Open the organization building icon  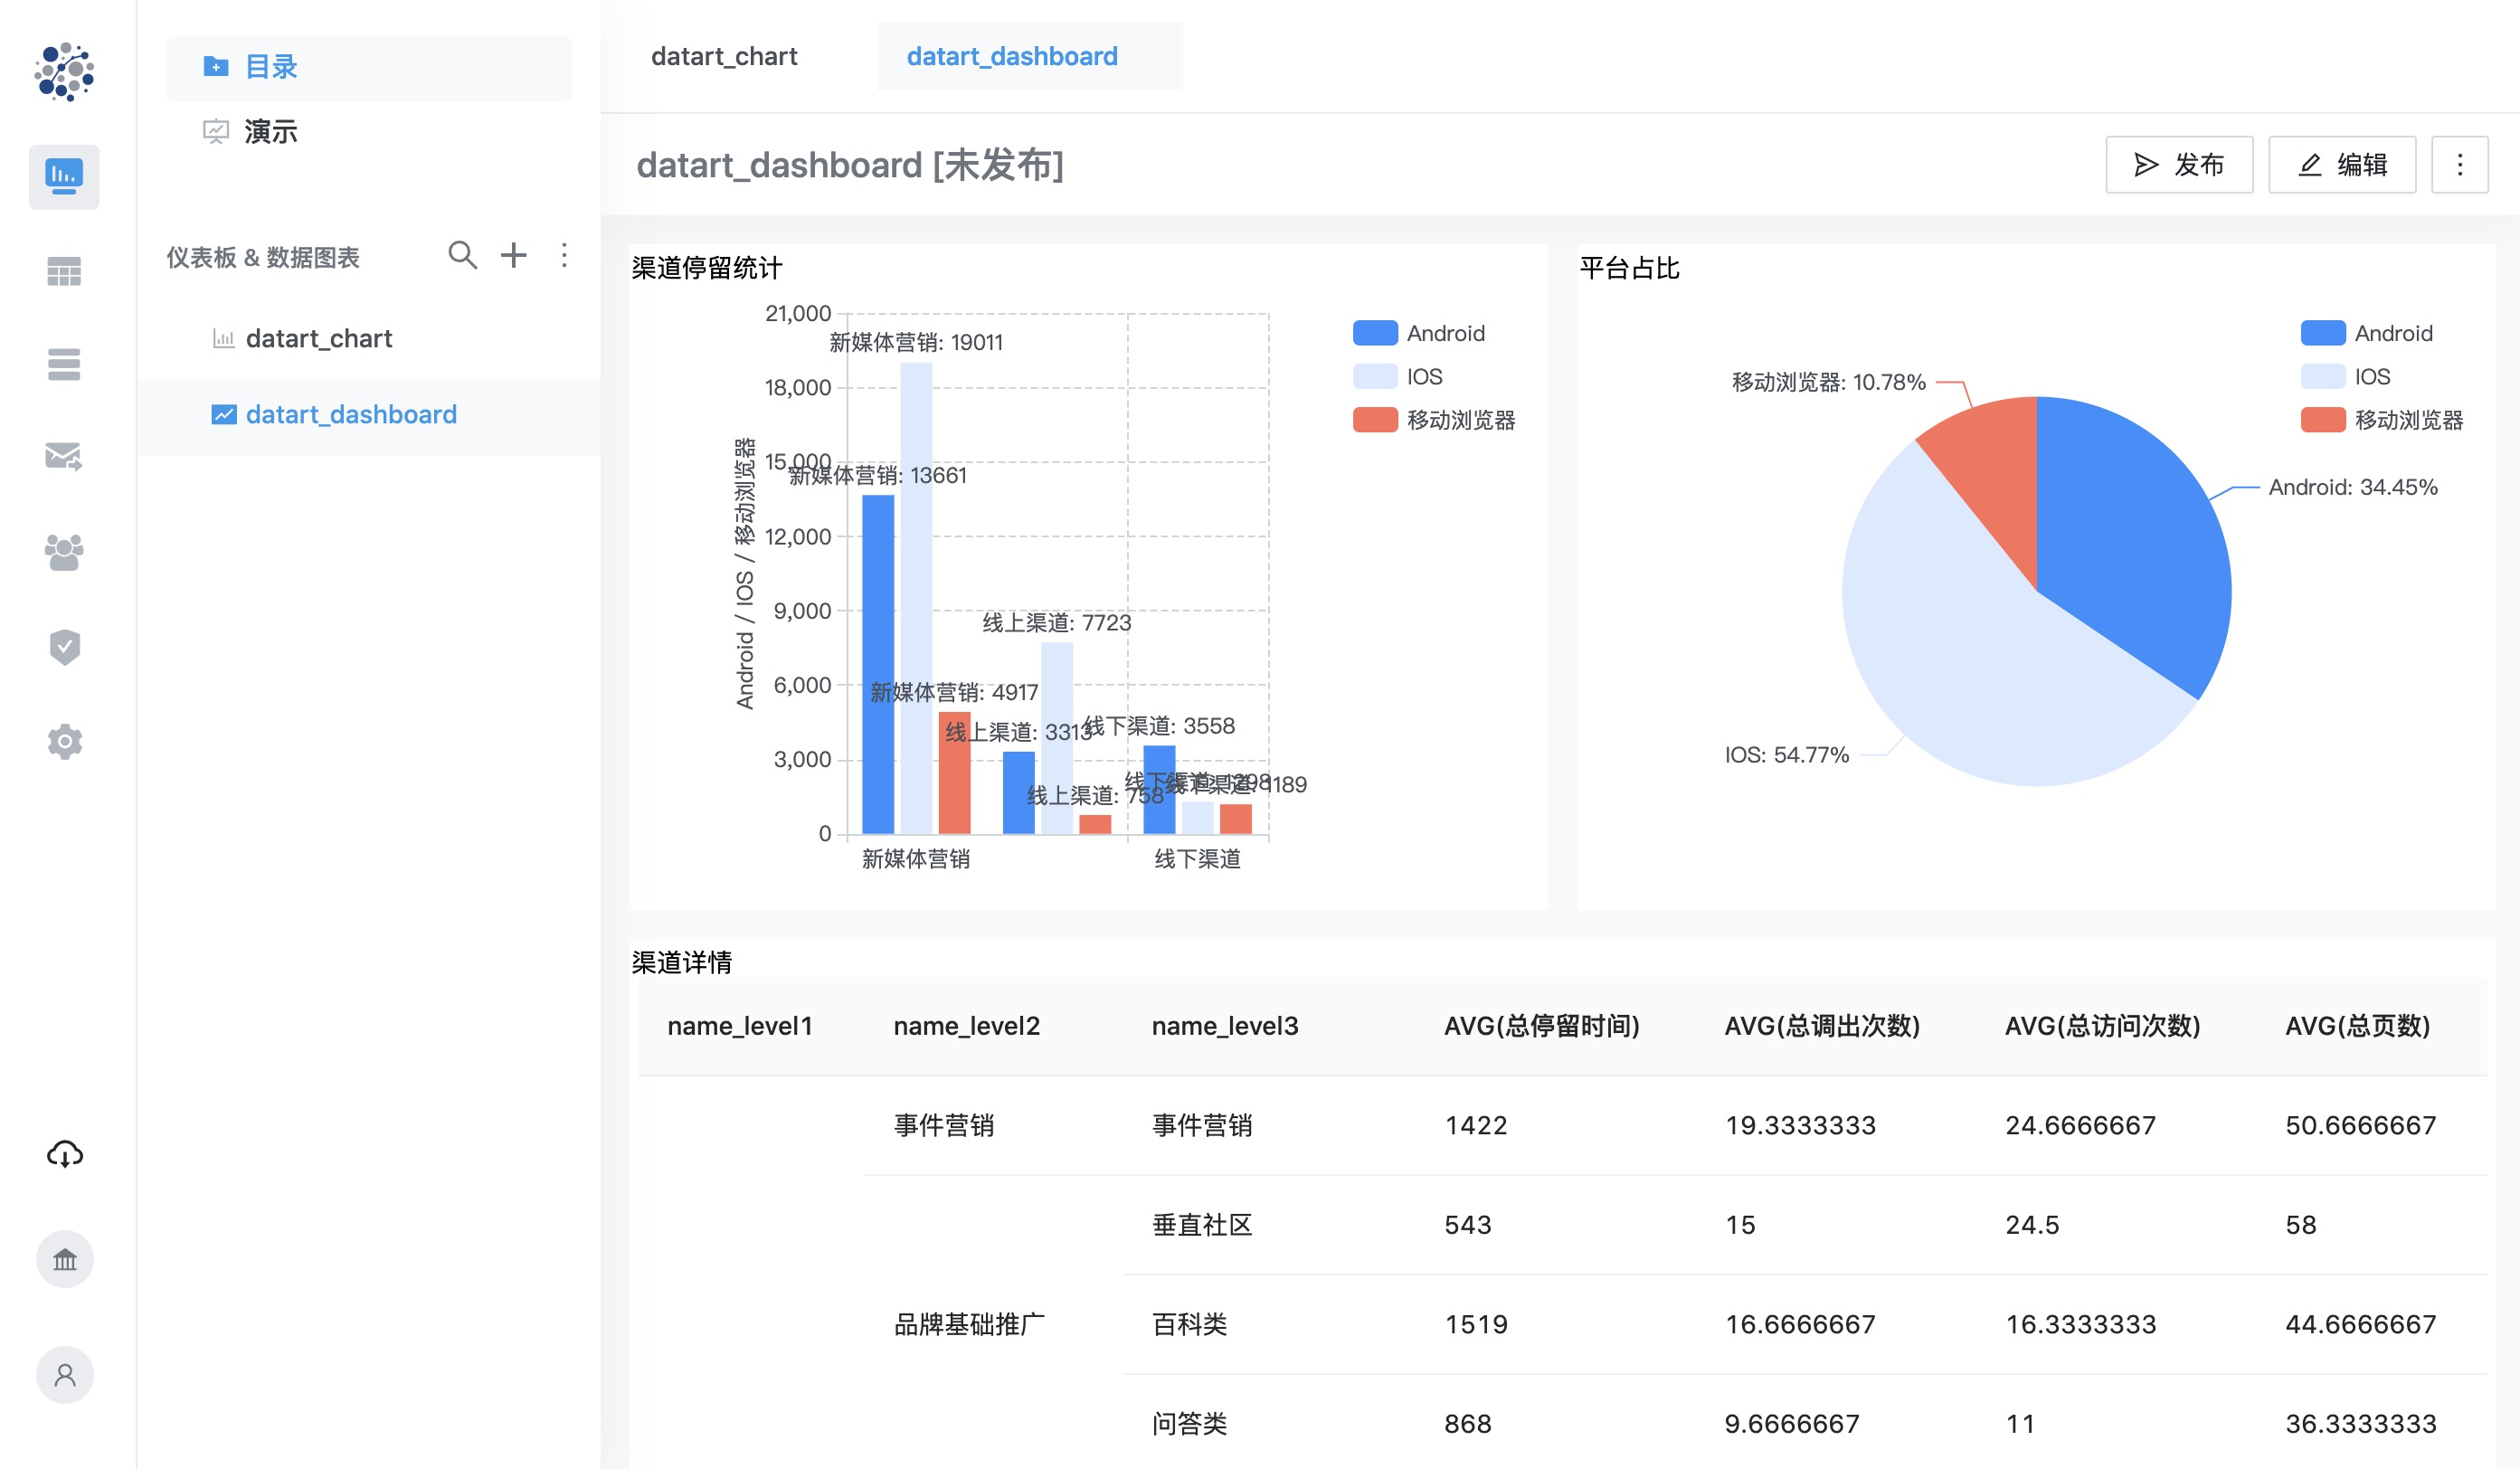[x=65, y=1259]
